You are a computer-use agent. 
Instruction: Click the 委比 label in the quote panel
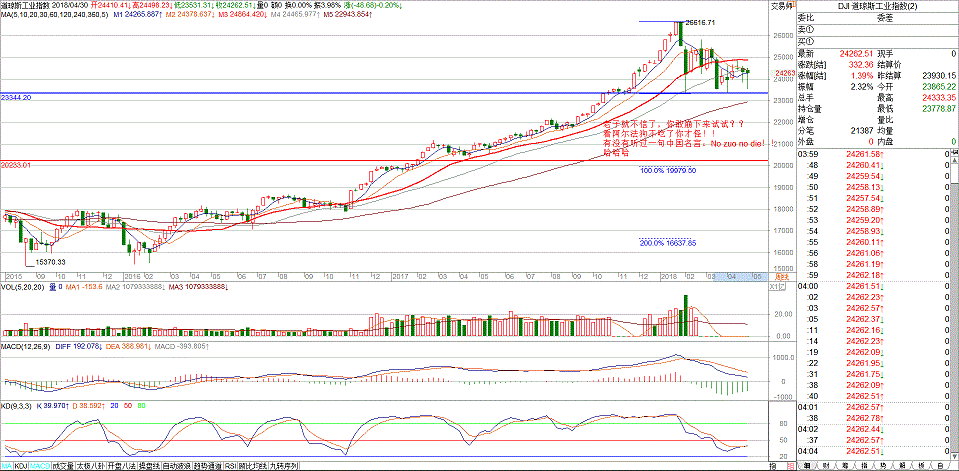(x=807, y=18)
